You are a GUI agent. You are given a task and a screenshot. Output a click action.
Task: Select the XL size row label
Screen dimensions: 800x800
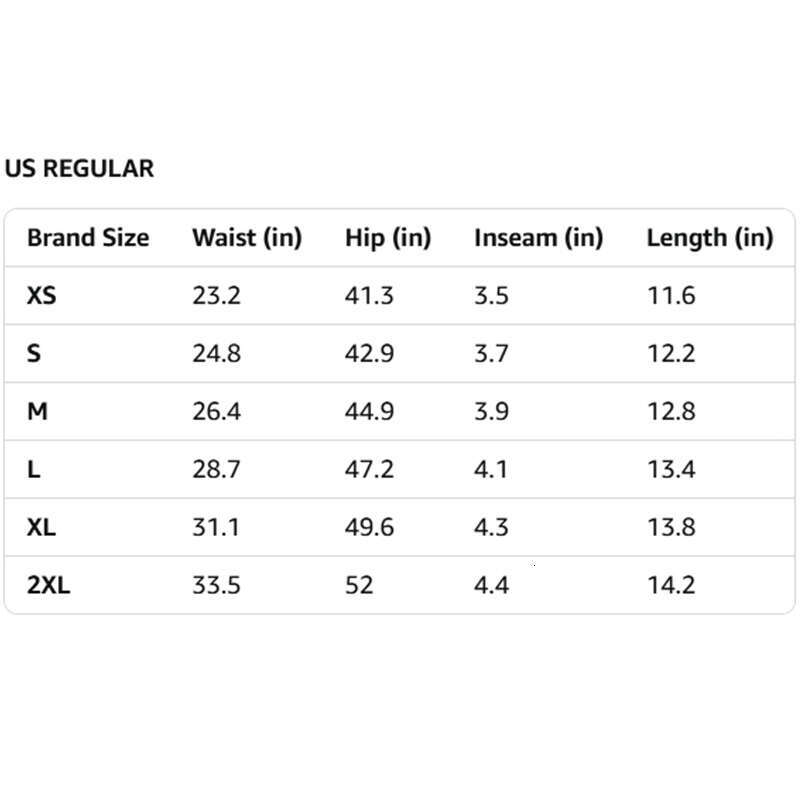42,527
